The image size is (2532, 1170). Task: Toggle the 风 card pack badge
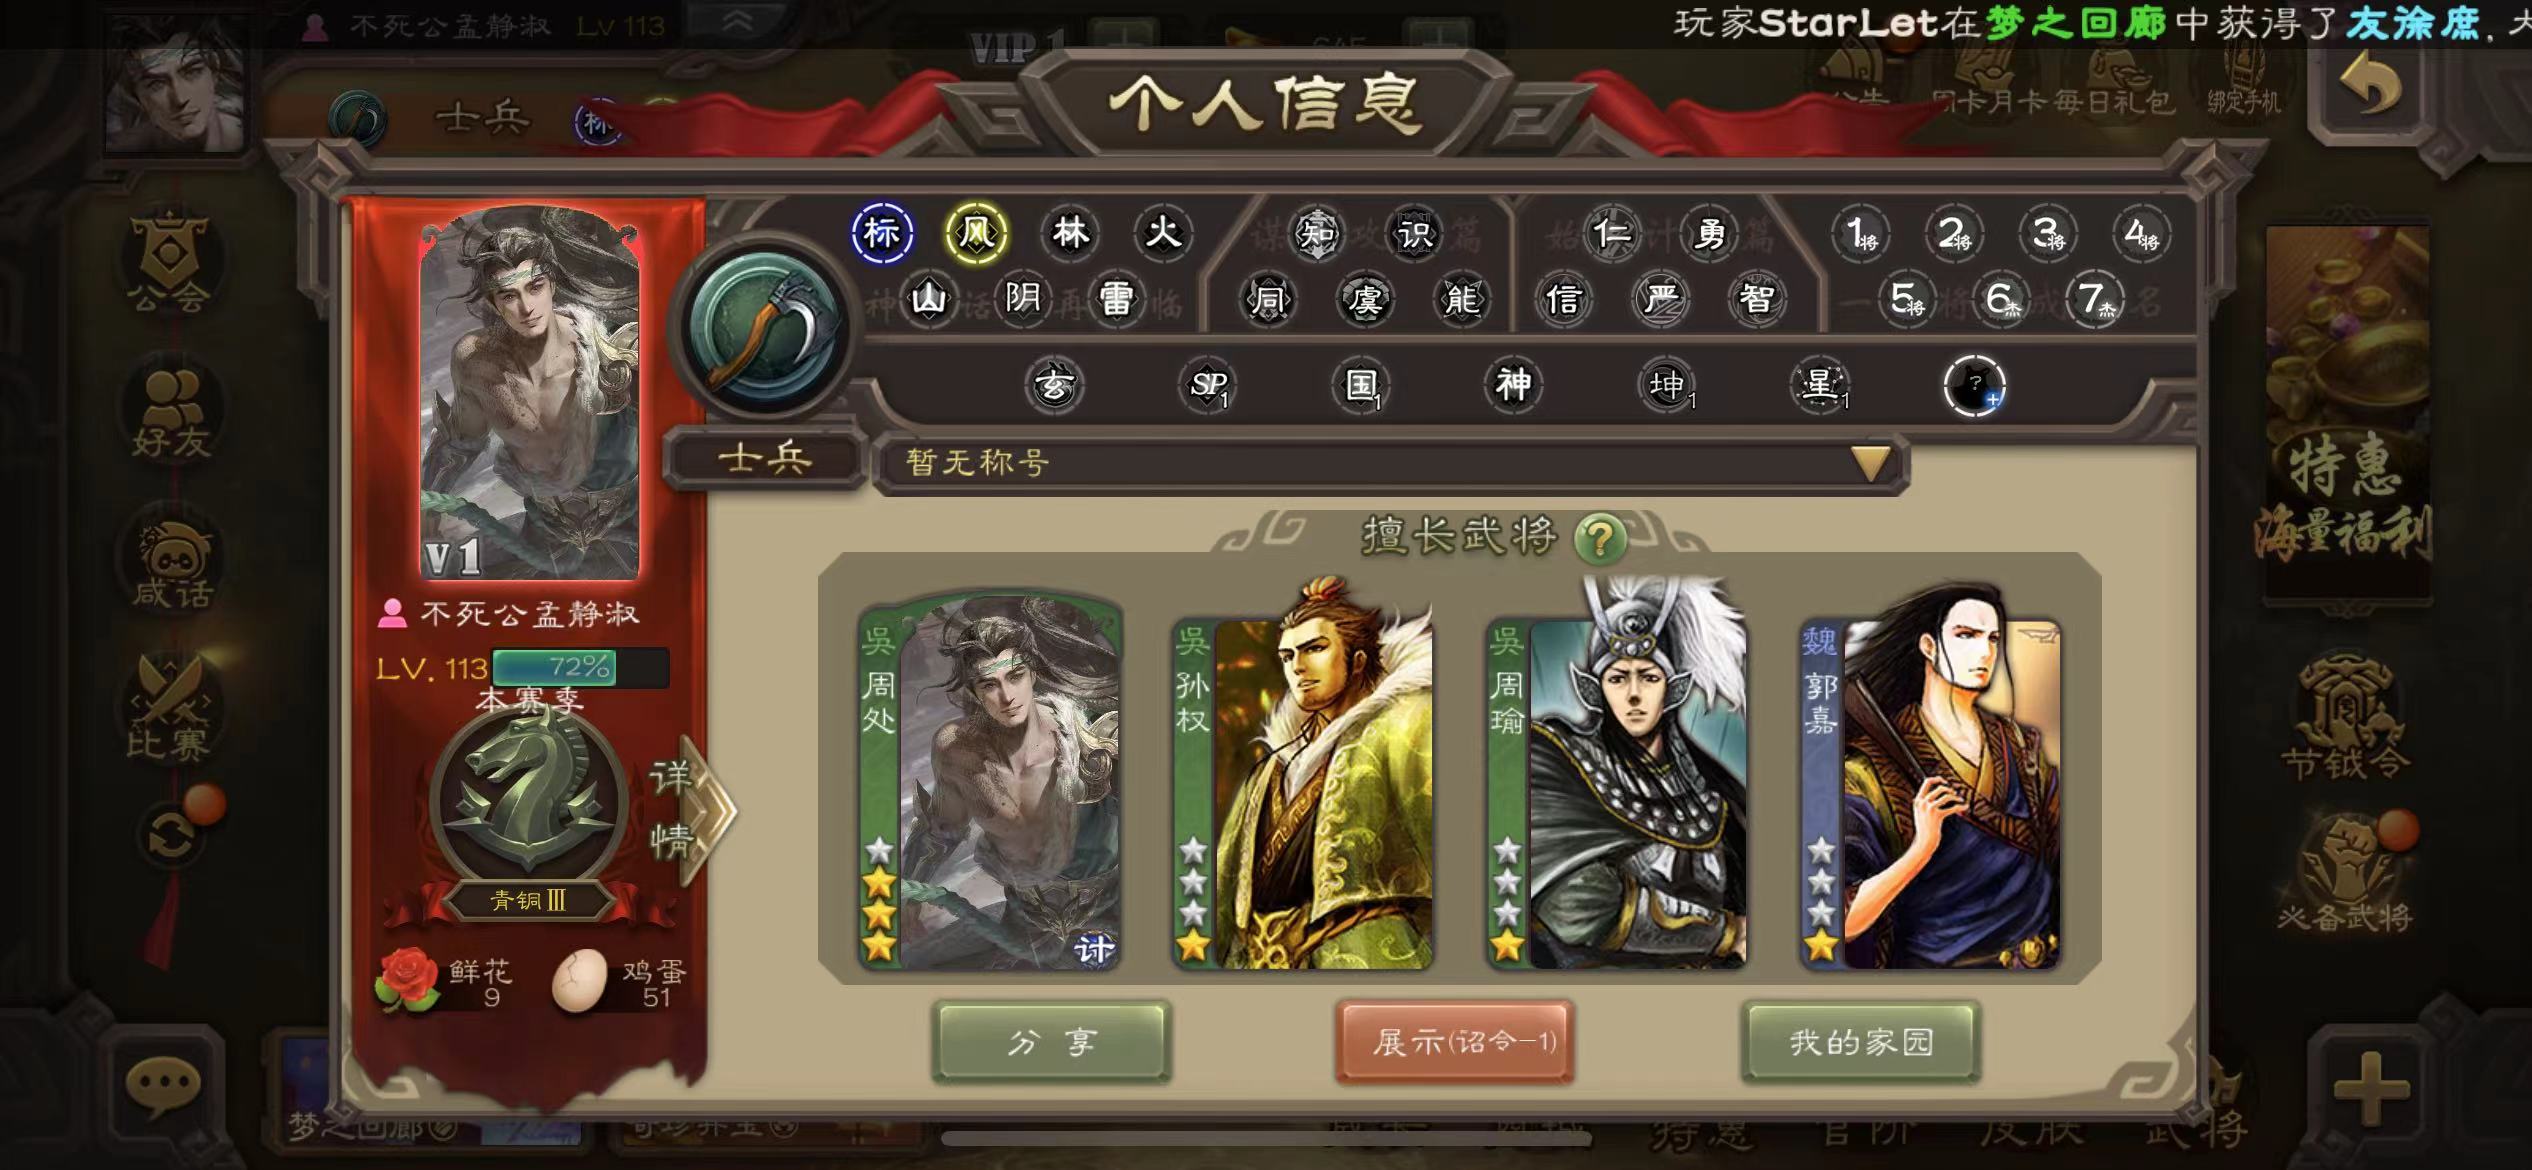976,234
